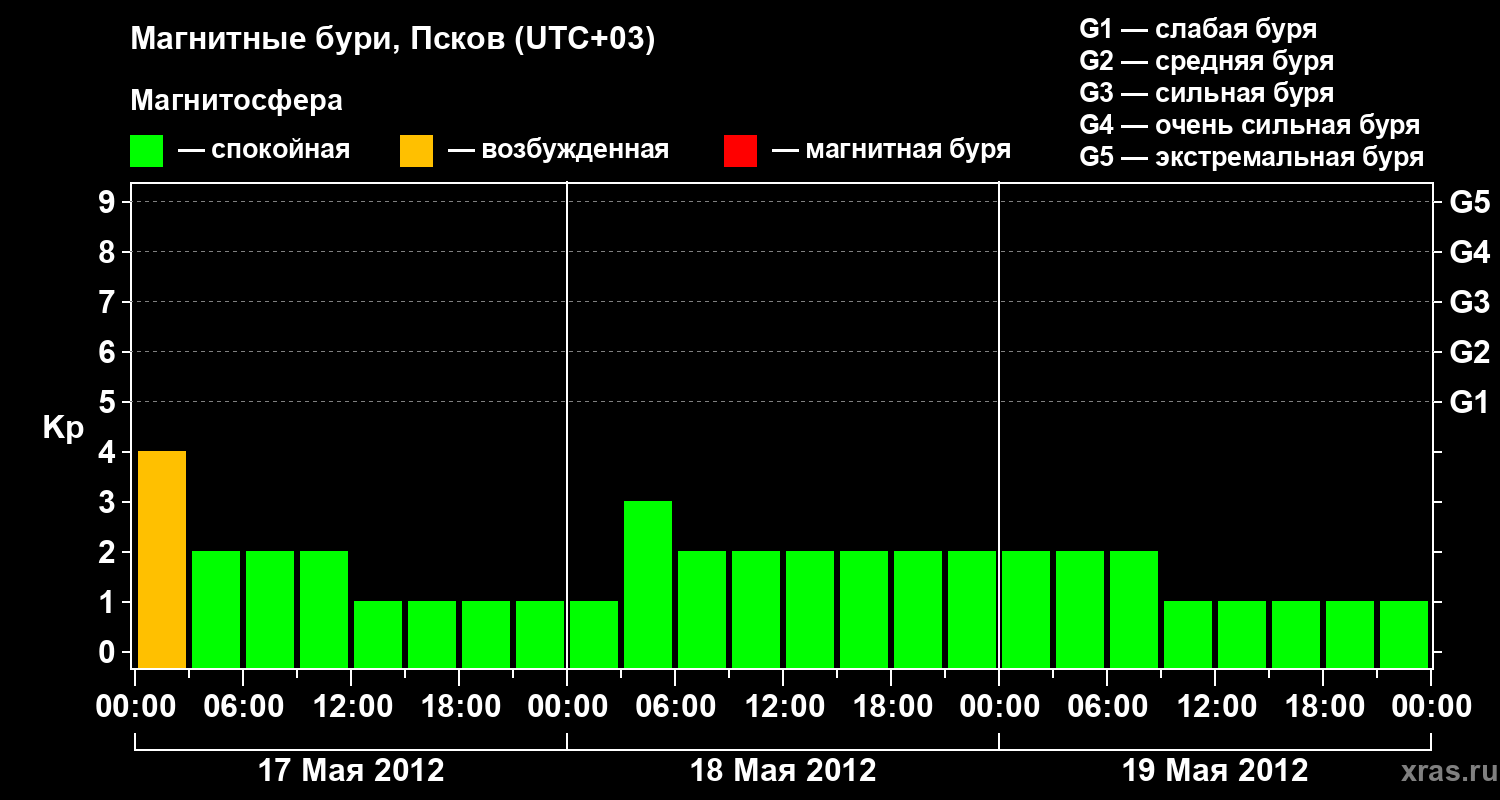Click the green 'спокойная' legend swatch

pyautogui.click(x=146, y=151)
